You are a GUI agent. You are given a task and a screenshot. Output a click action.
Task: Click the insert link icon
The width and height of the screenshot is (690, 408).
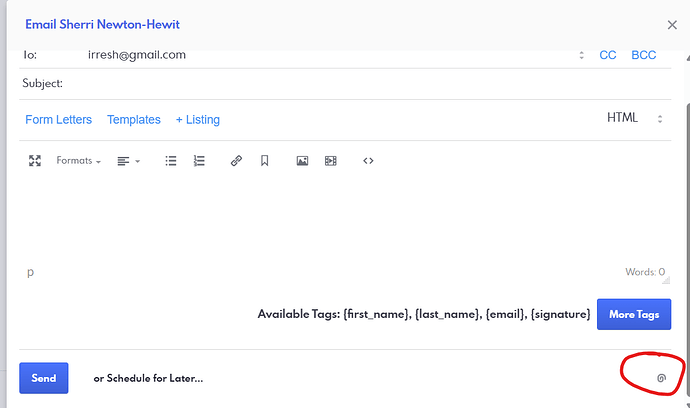point(236,160)
